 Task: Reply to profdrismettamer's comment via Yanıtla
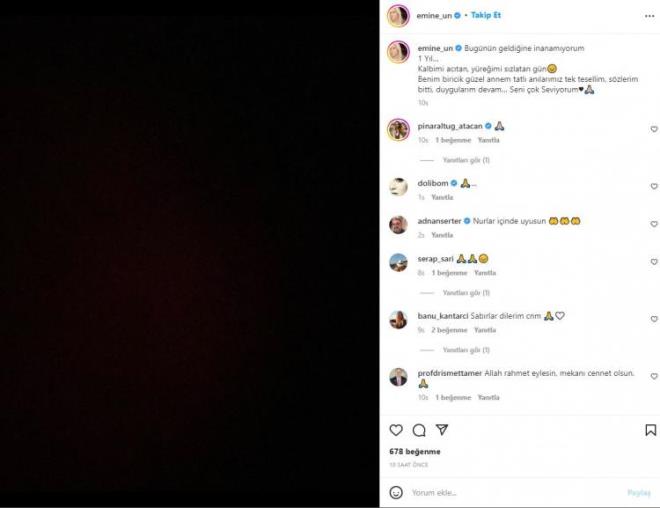[488, 397]
